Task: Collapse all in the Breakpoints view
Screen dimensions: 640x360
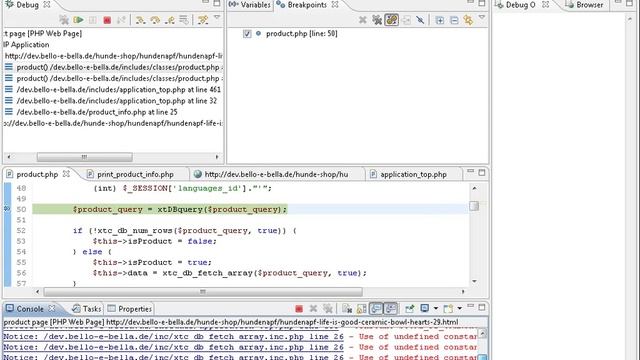Action: 454,20
